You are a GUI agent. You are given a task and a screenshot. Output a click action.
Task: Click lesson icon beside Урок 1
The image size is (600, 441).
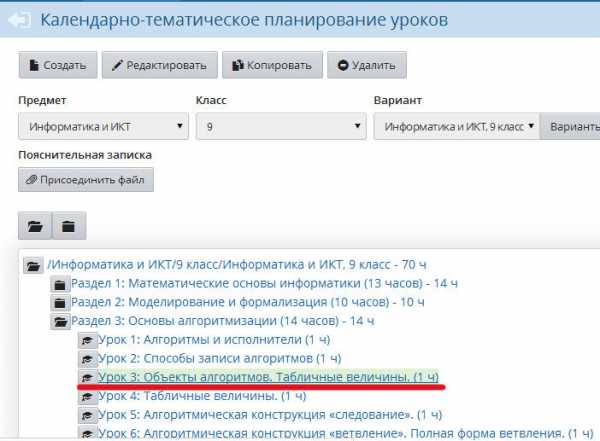coord(87,340)
